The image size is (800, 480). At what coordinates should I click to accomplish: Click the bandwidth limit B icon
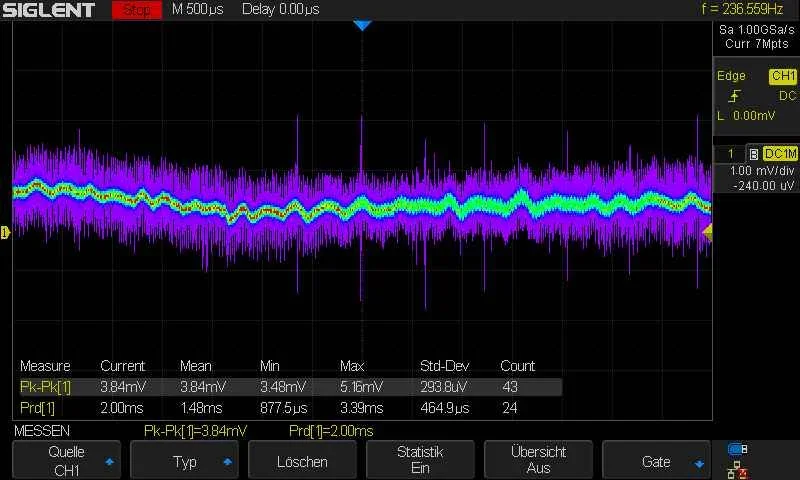click(753, 154)
